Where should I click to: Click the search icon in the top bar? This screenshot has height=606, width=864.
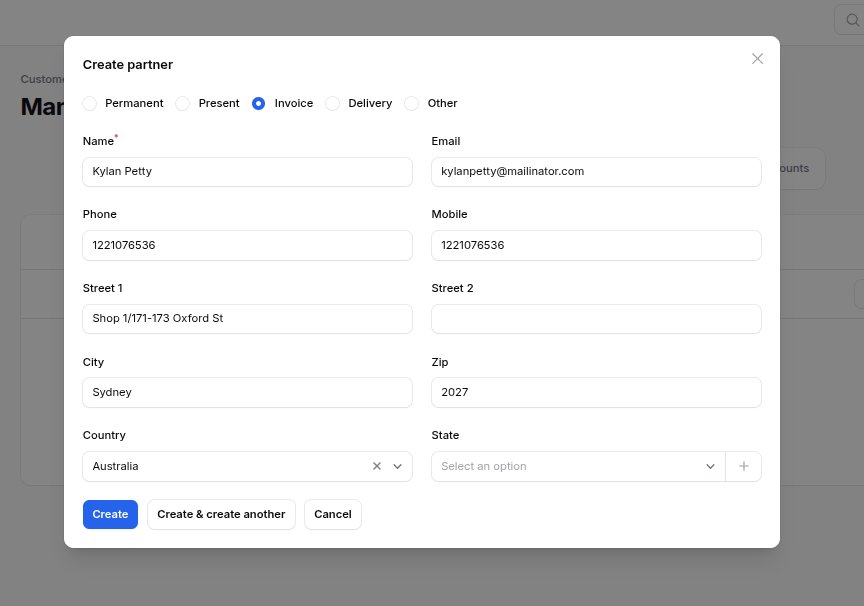pos(852,19)
